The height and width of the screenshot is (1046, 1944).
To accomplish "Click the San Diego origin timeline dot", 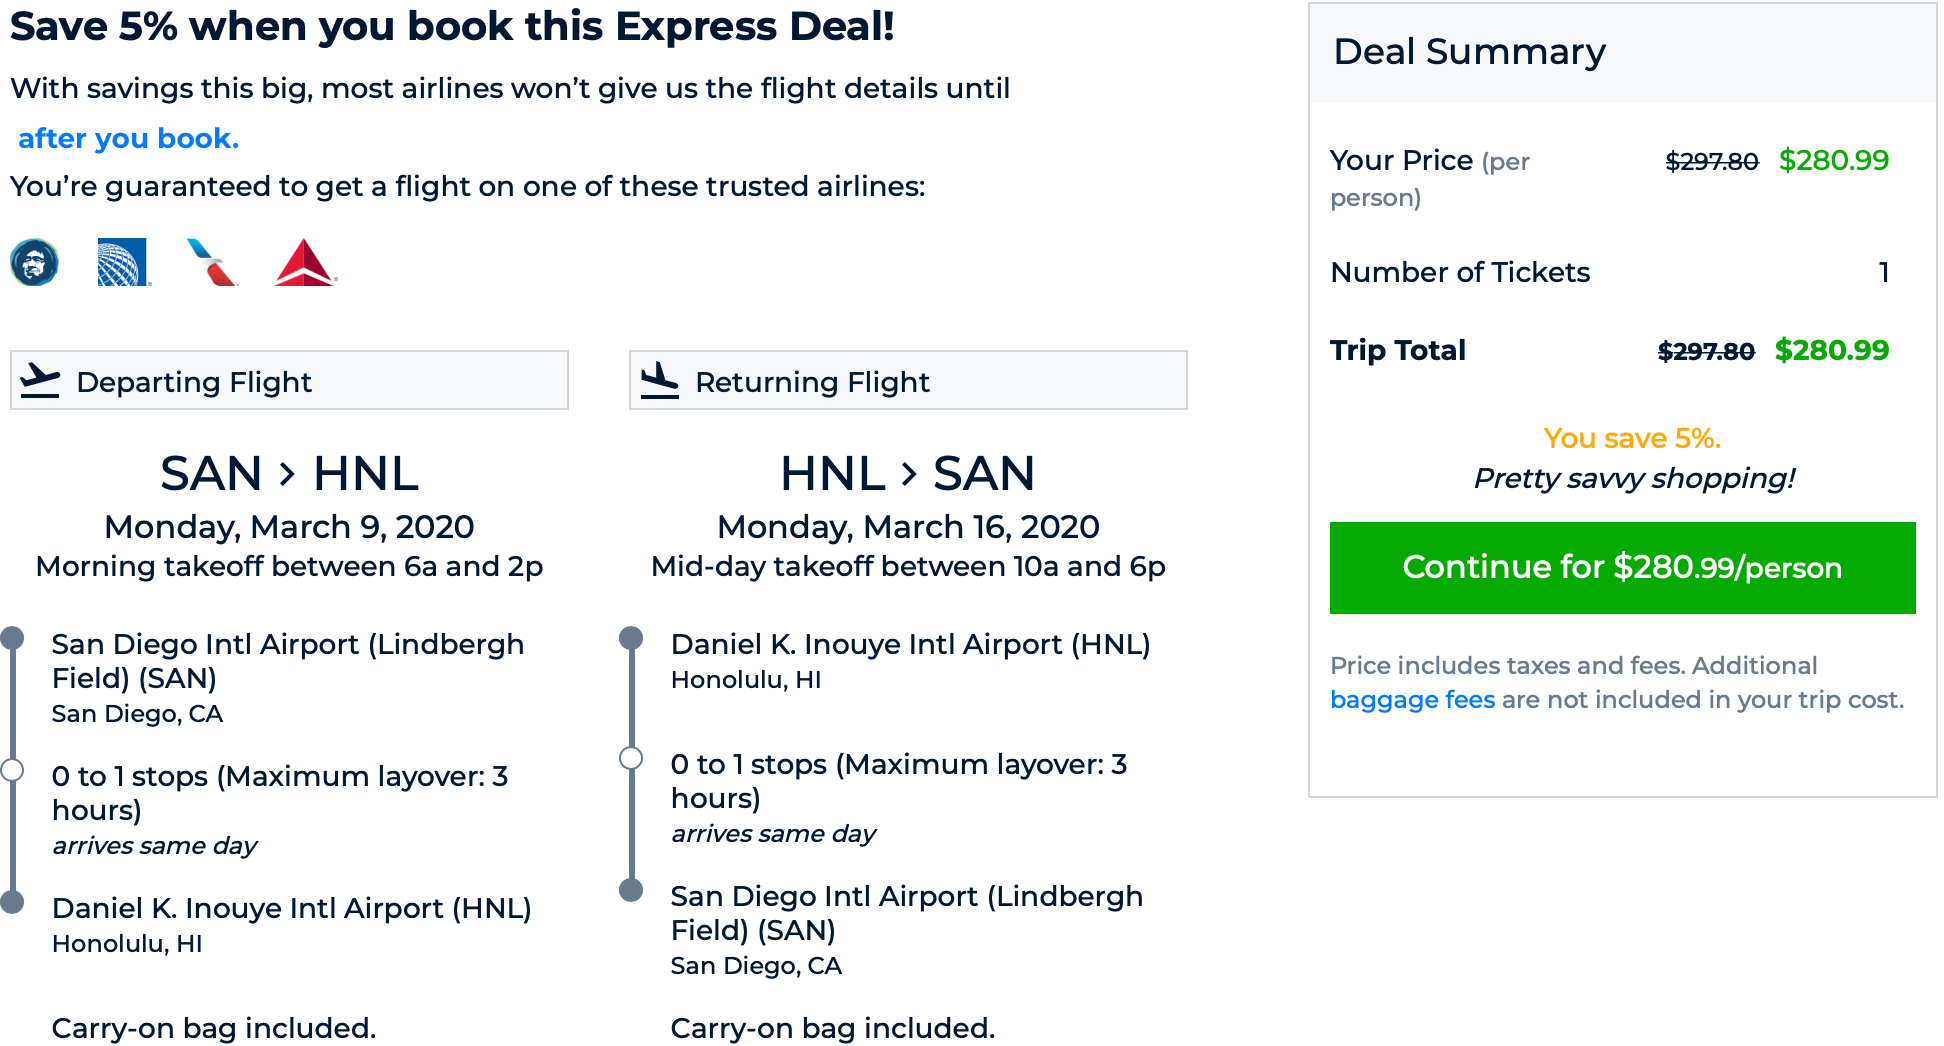I will [12, 638].
